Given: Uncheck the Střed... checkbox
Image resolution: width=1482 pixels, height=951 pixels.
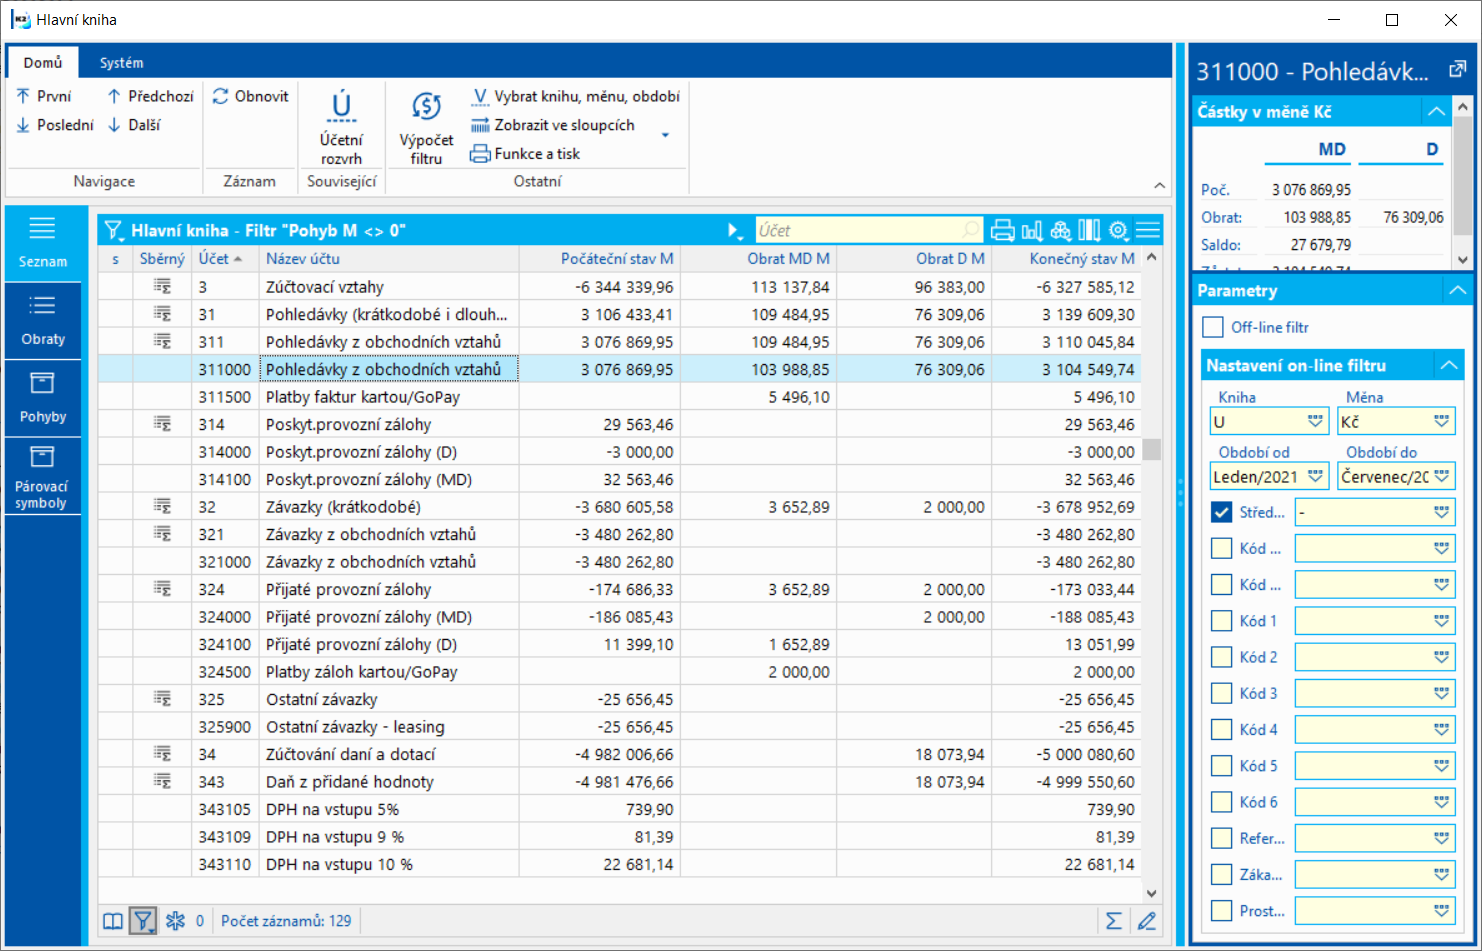Looking at the screenshot, I should point(1221,512).
